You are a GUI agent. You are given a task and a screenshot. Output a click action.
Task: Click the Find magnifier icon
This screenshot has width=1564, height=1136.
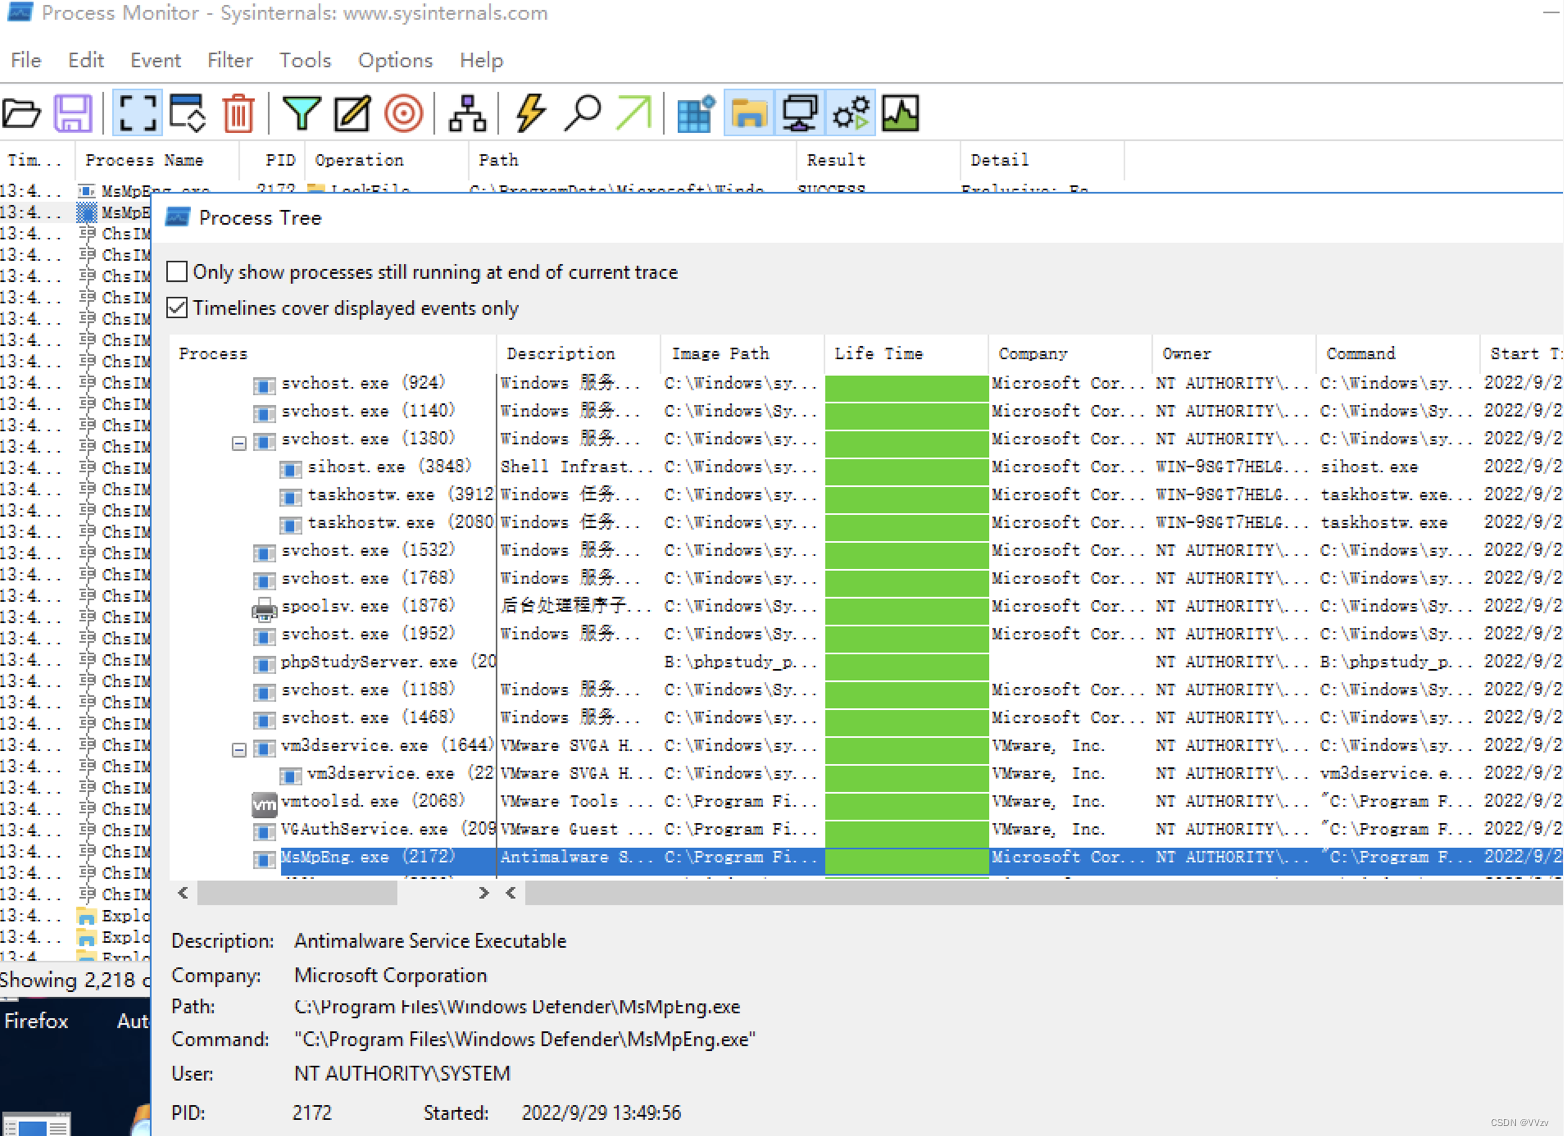click(x=582, y=113)
